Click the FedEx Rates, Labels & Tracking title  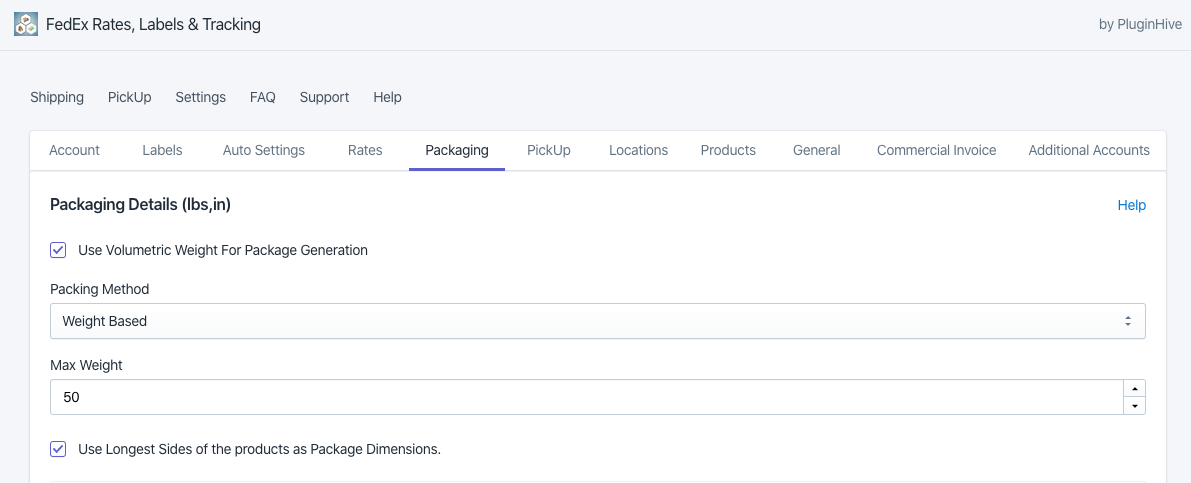(x=153, y=24)
